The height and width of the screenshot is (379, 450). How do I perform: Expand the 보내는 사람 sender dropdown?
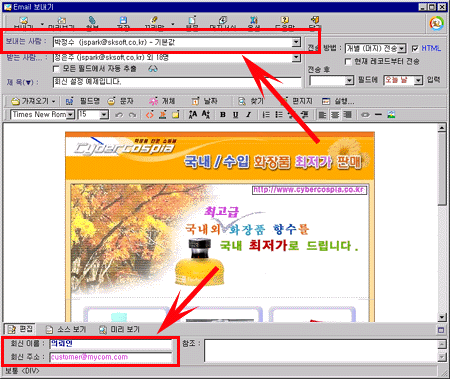296,42
